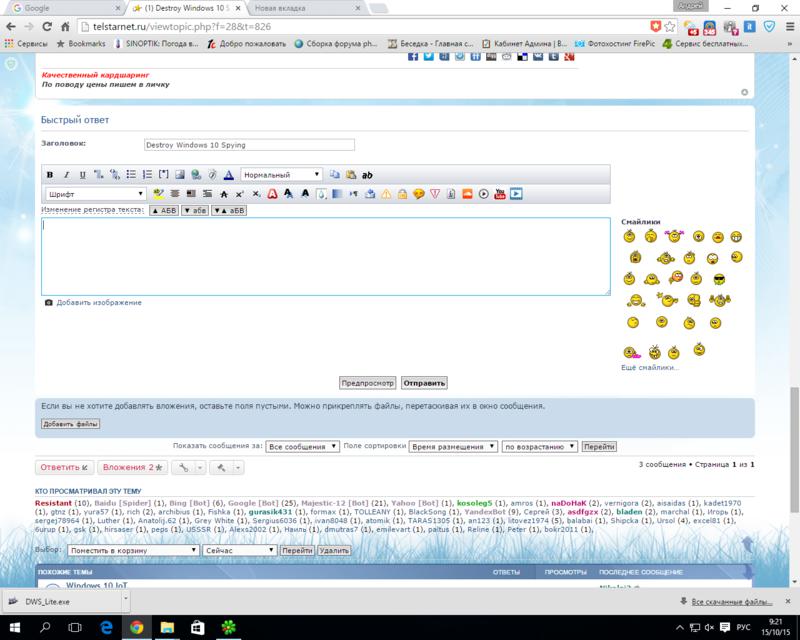This screenshot has width=800, height=640.
Task: Click the YouTube video insert icon
Action: (x=500, y=193)
